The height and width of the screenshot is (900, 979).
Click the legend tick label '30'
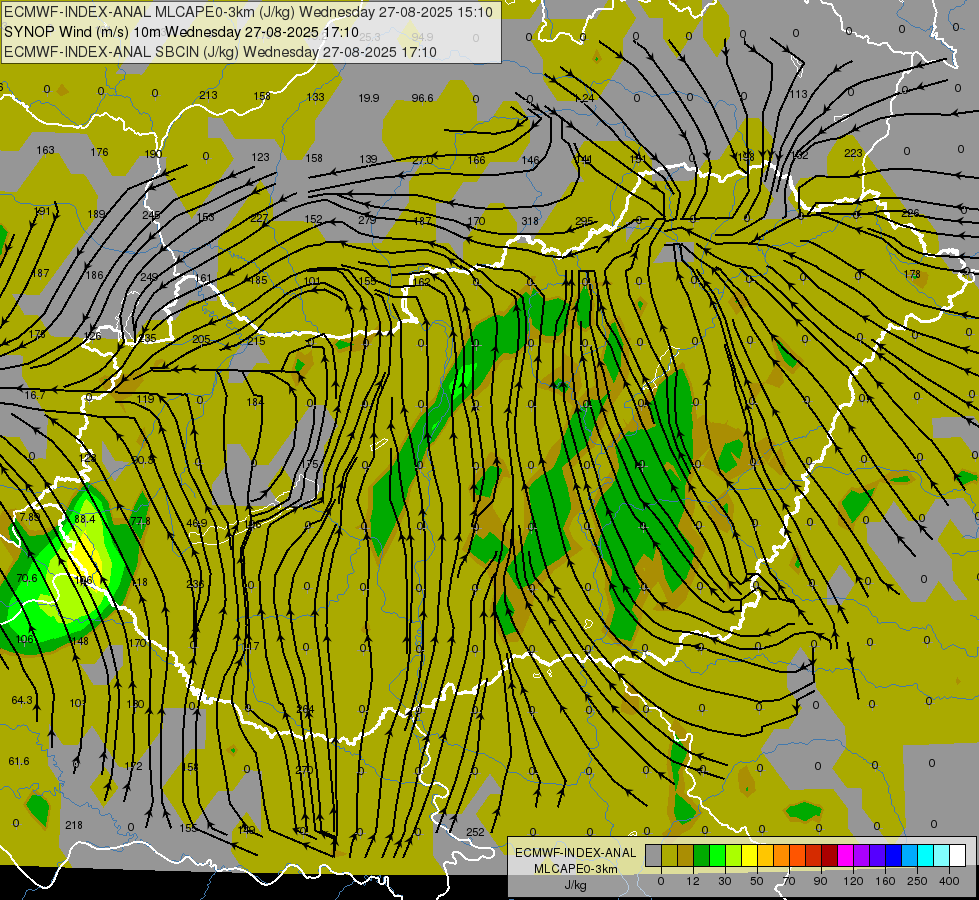coord(725,881)
